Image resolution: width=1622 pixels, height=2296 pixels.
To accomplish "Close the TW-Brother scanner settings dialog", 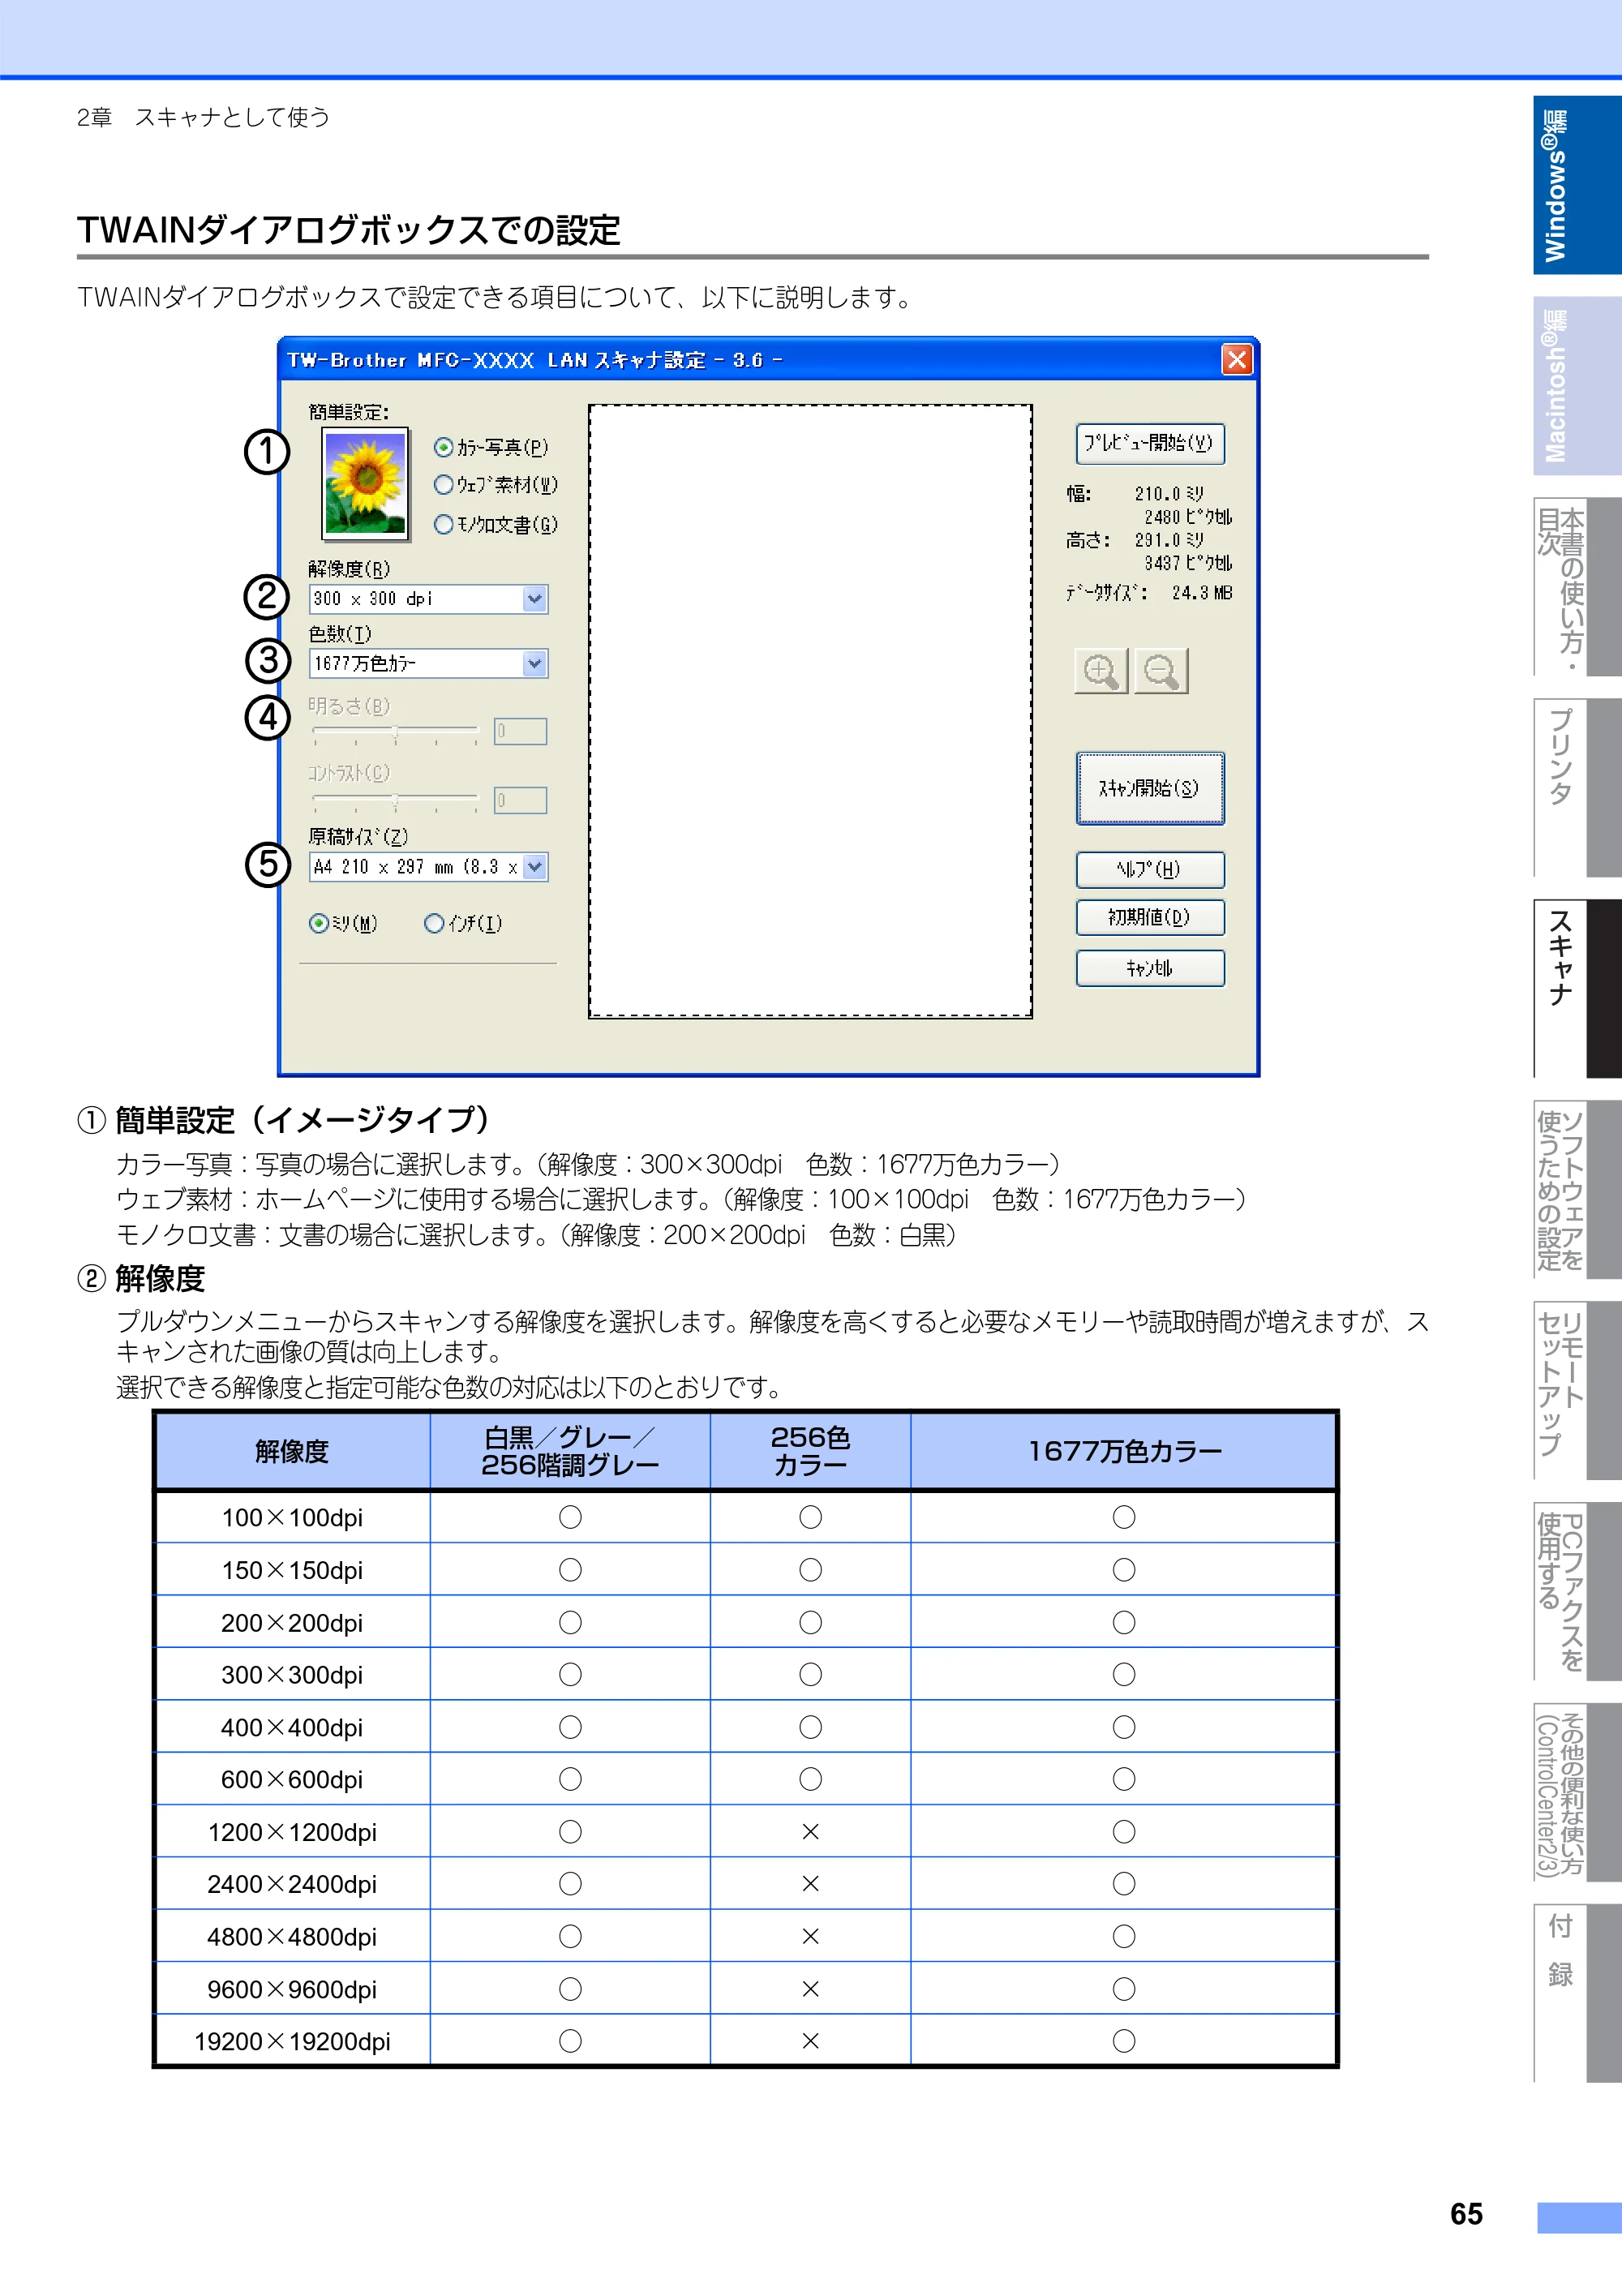I will point(1237,360).
